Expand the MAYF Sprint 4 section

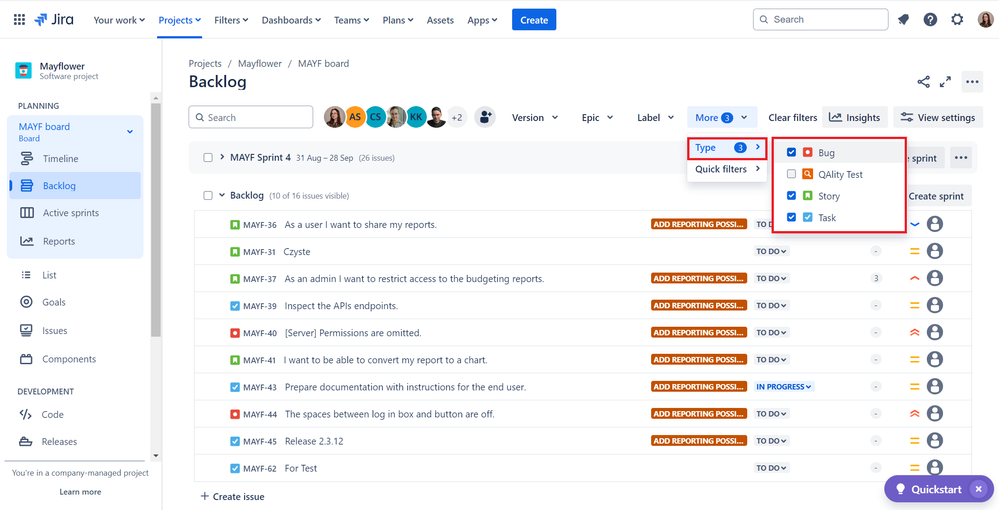(x=222, y=157)
